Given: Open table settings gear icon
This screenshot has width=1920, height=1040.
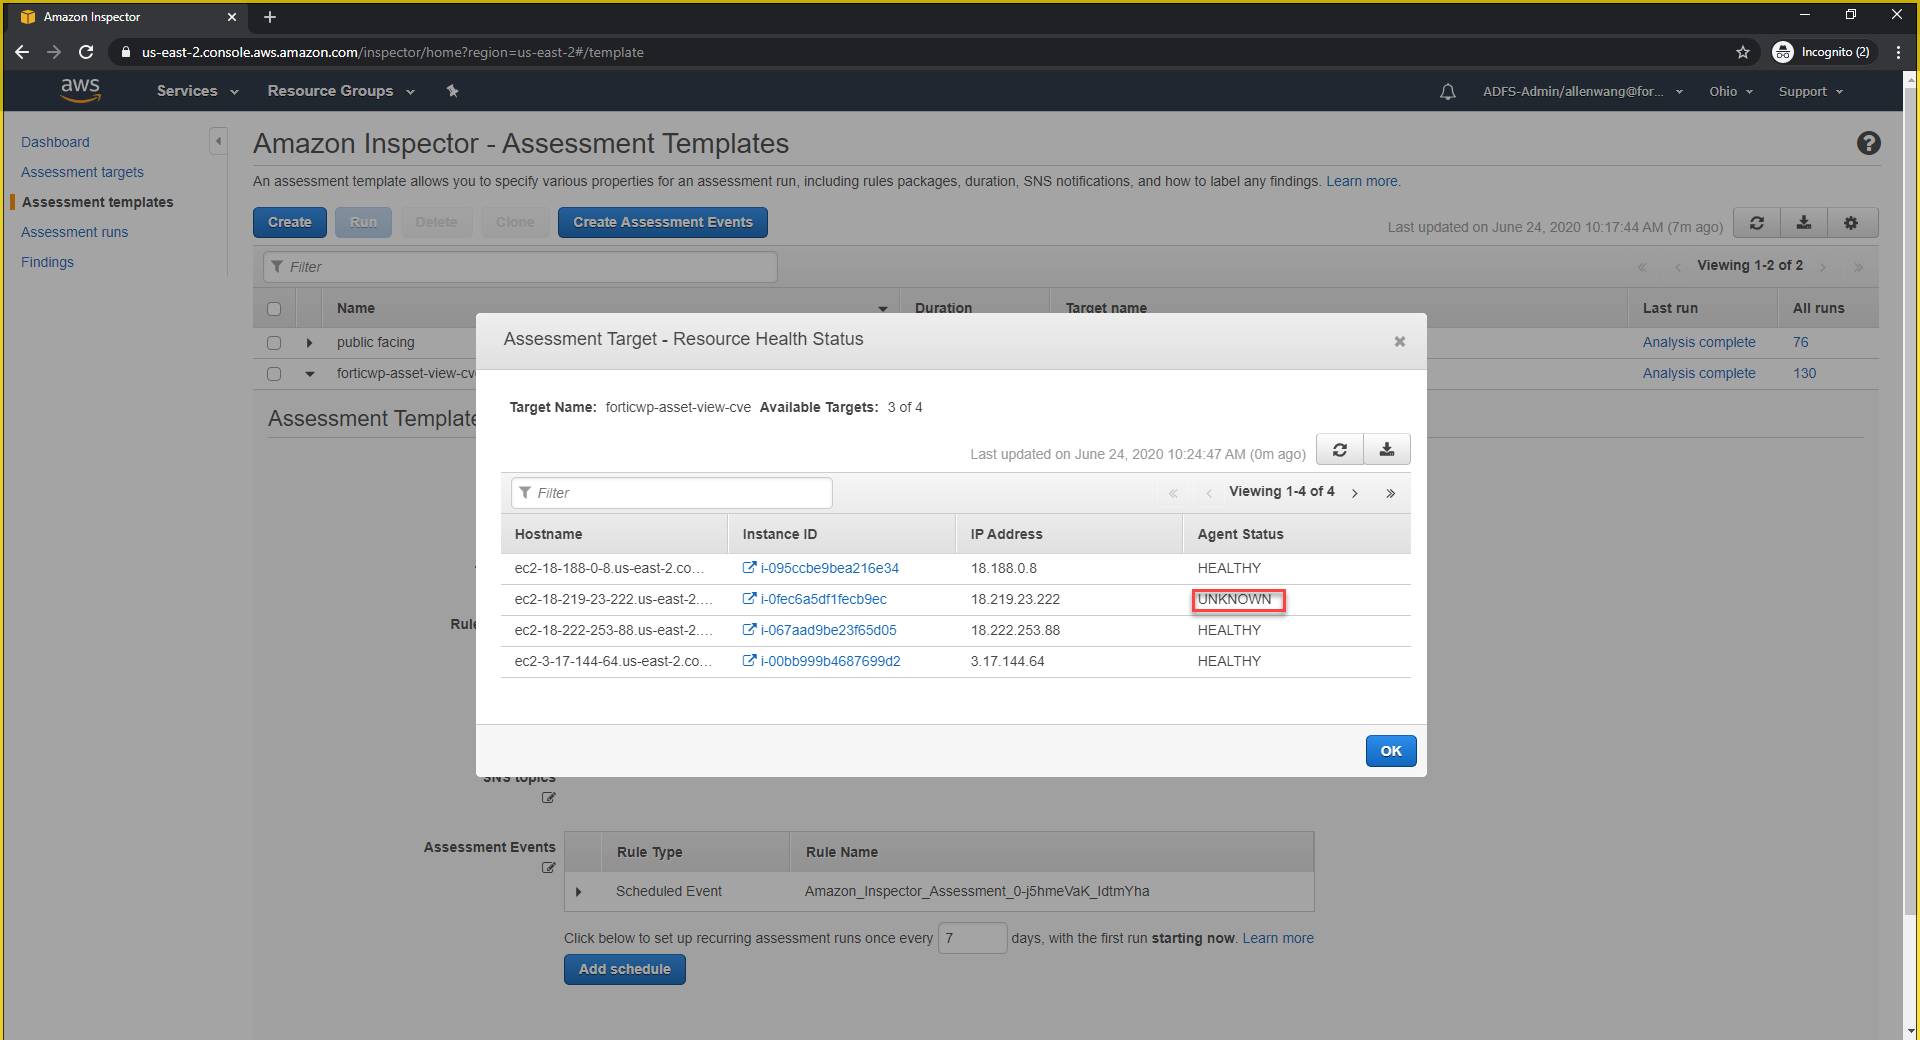Looking at the screenshot, I should click(x=1851, y=223).
